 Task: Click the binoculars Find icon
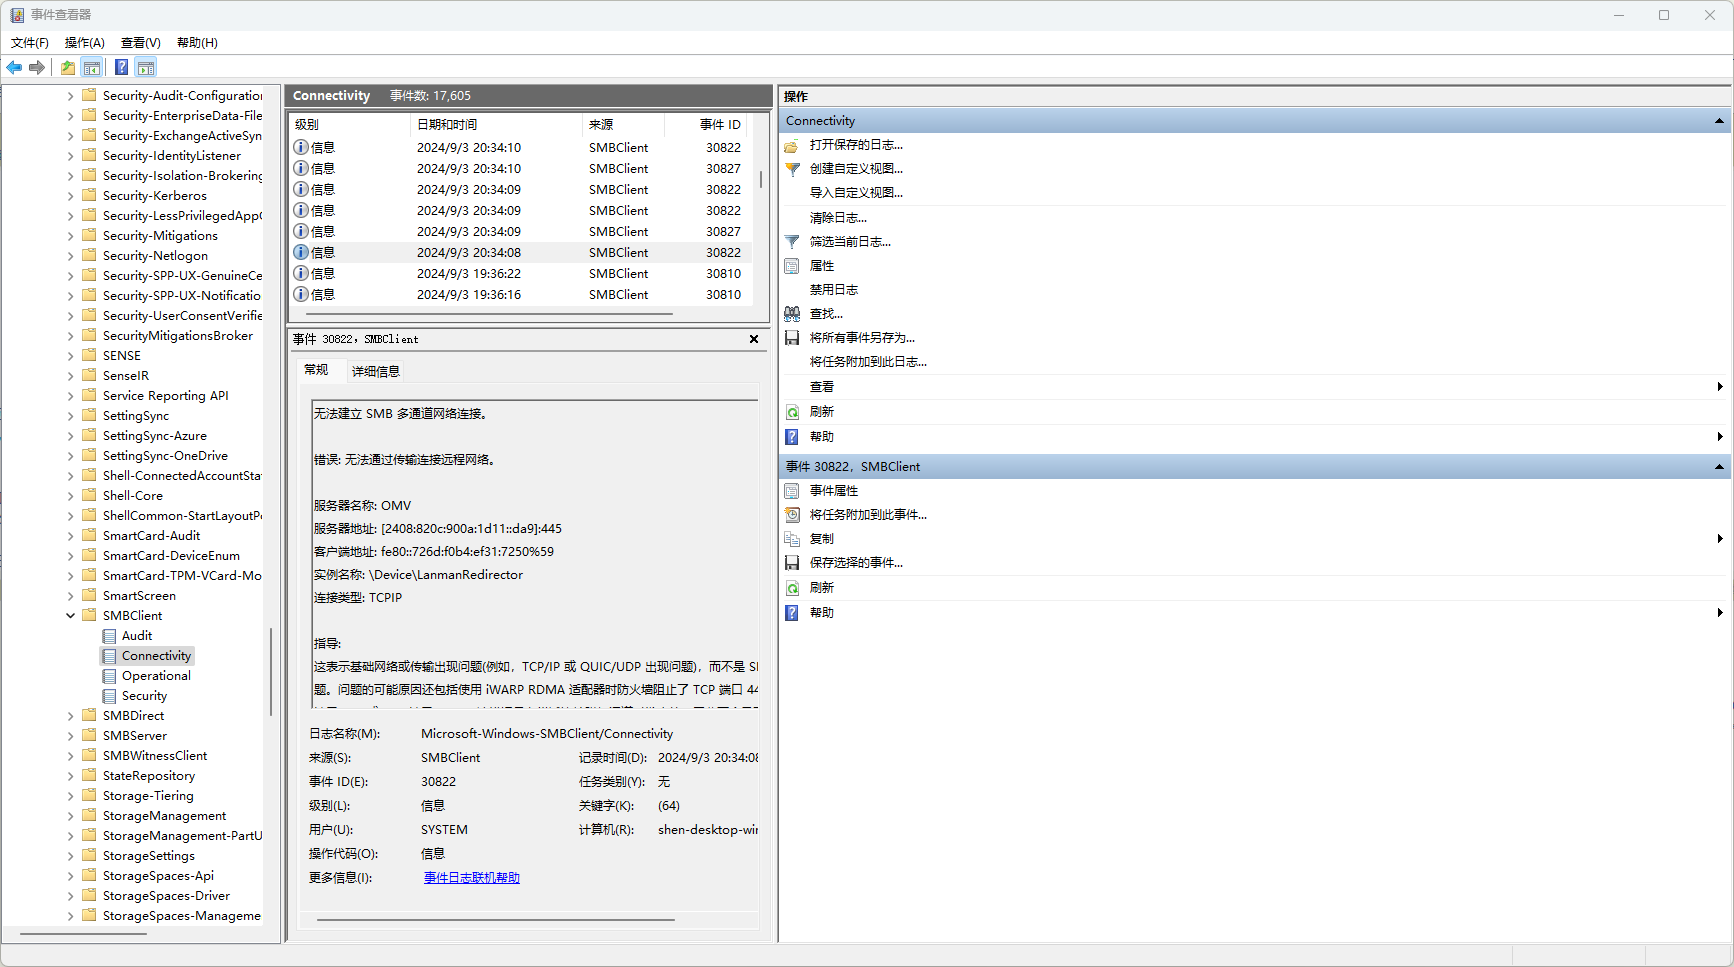[x=792, y=314]
